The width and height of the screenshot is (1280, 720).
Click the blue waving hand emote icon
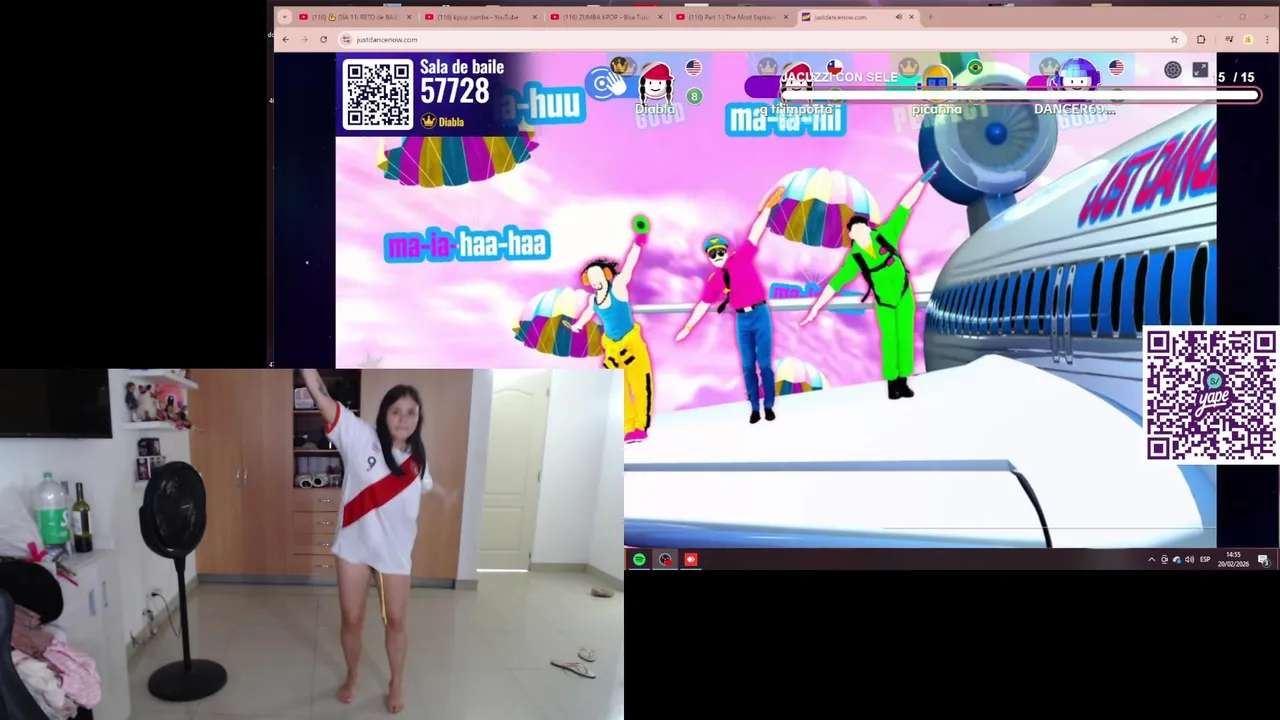pyautogui.click(x=604, y=84)
